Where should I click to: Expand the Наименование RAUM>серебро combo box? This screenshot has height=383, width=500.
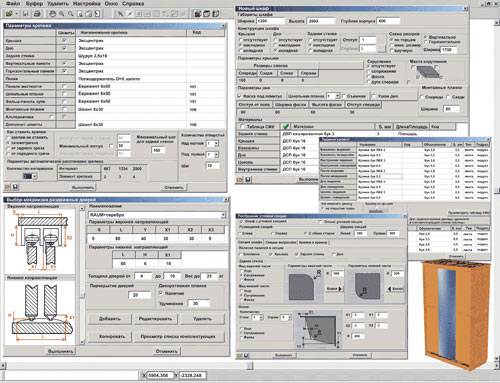tap(223, 215)
